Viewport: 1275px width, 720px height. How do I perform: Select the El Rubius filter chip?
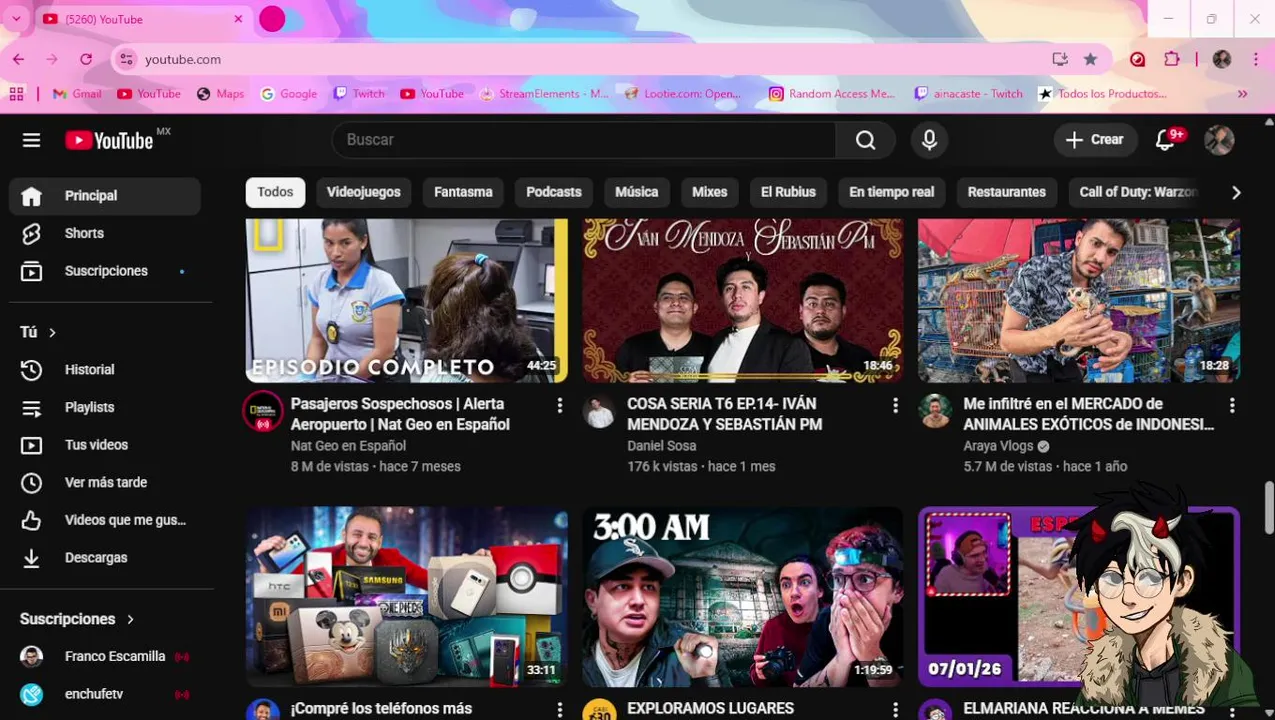tap(788, 192)
